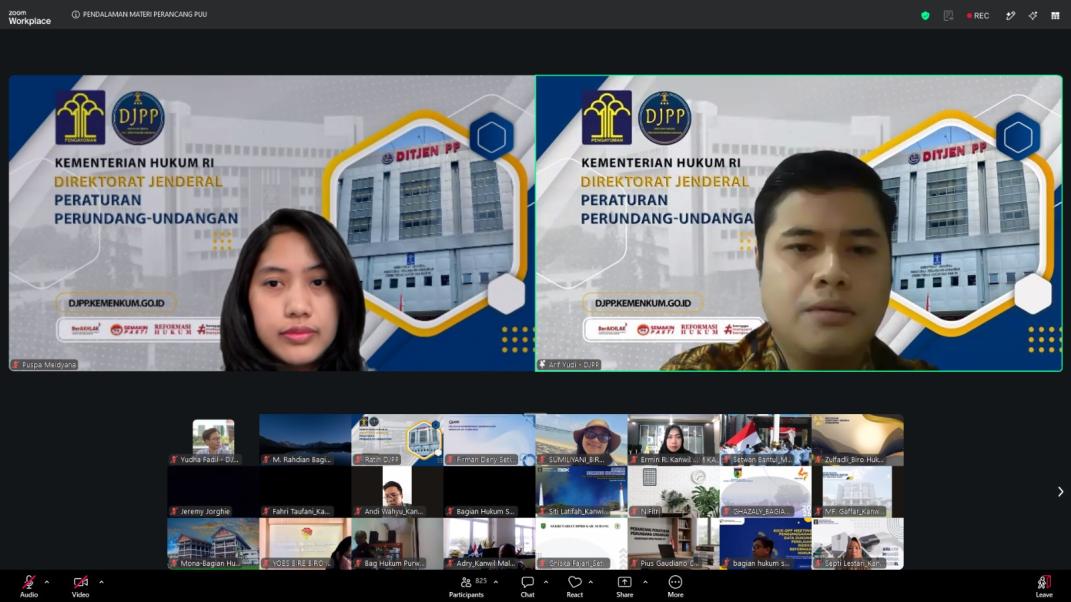Screen dimensions: 1071x602
Task: Expand the Video options arrow
Action: (101, 582)
